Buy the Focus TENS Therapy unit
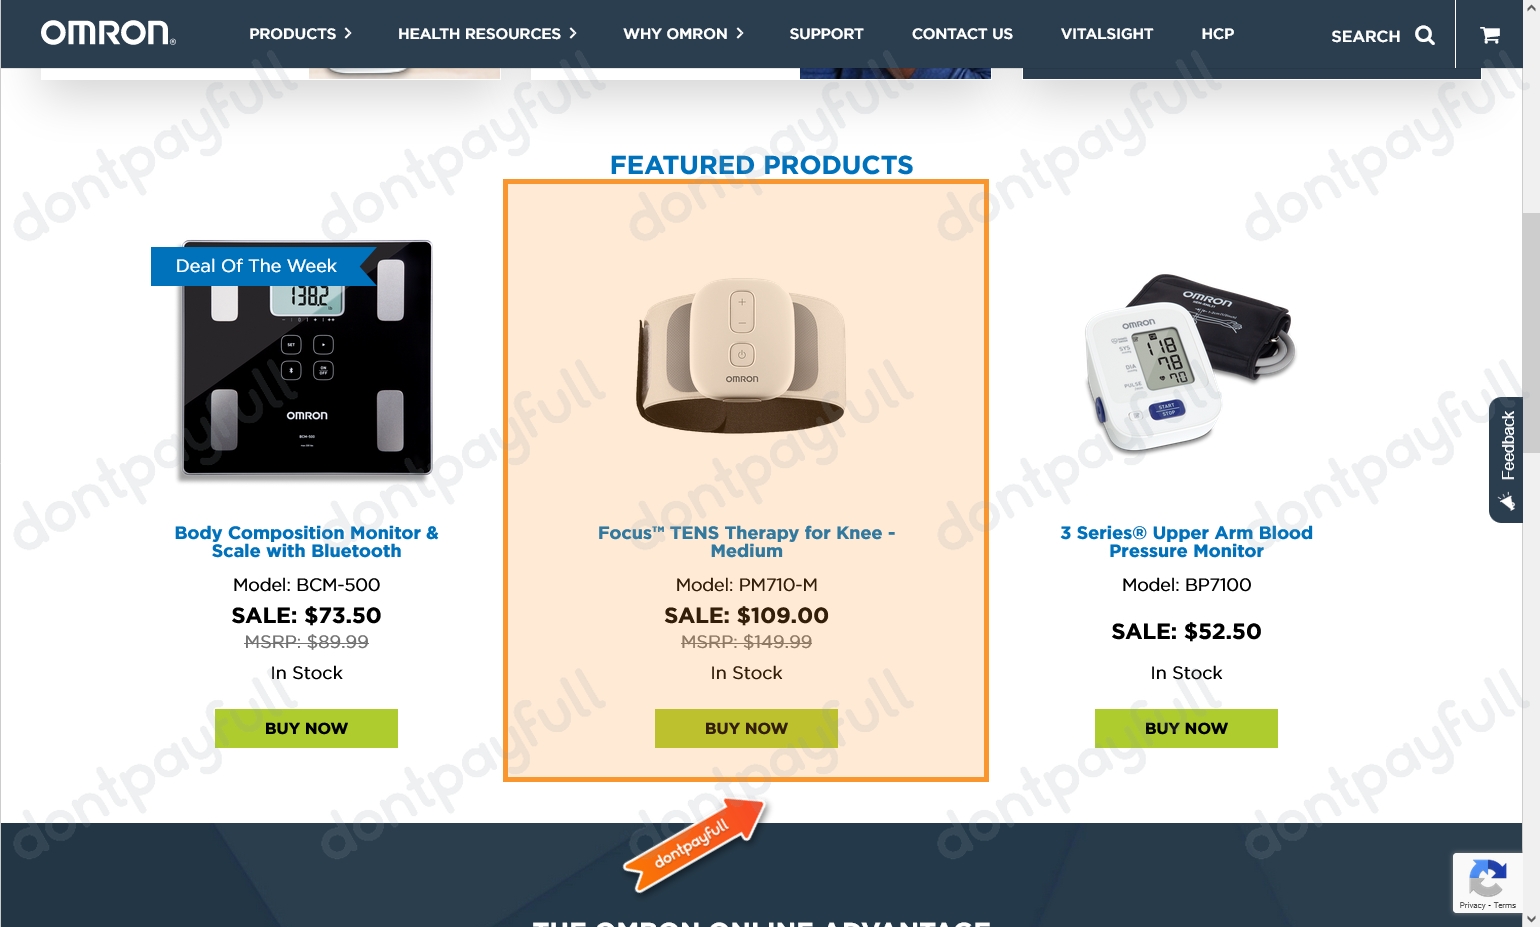This screenshot has width=1540, height=927. pos(746,728)
